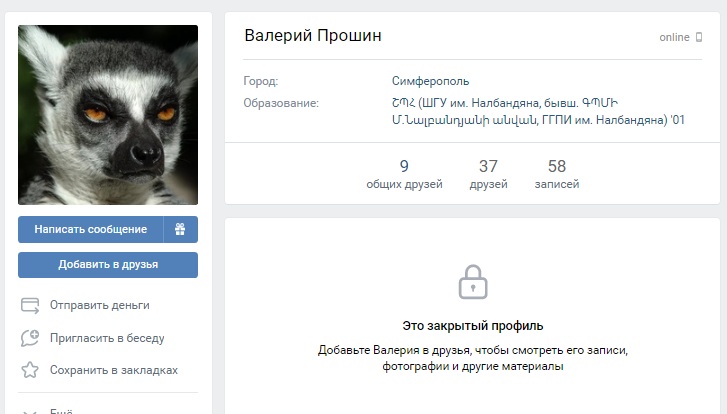Open the 9 общих друзей counter
727x414 pixels.
point(404,174)
